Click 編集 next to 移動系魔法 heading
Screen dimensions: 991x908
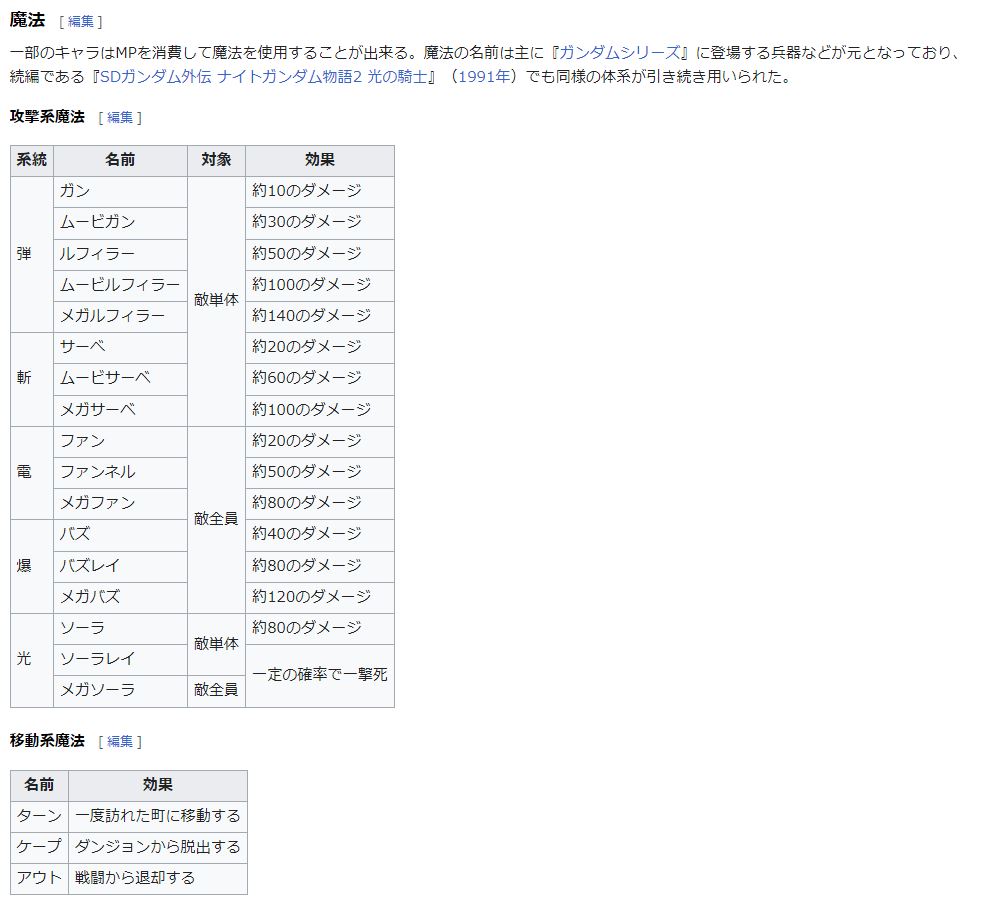click(120, 742)
